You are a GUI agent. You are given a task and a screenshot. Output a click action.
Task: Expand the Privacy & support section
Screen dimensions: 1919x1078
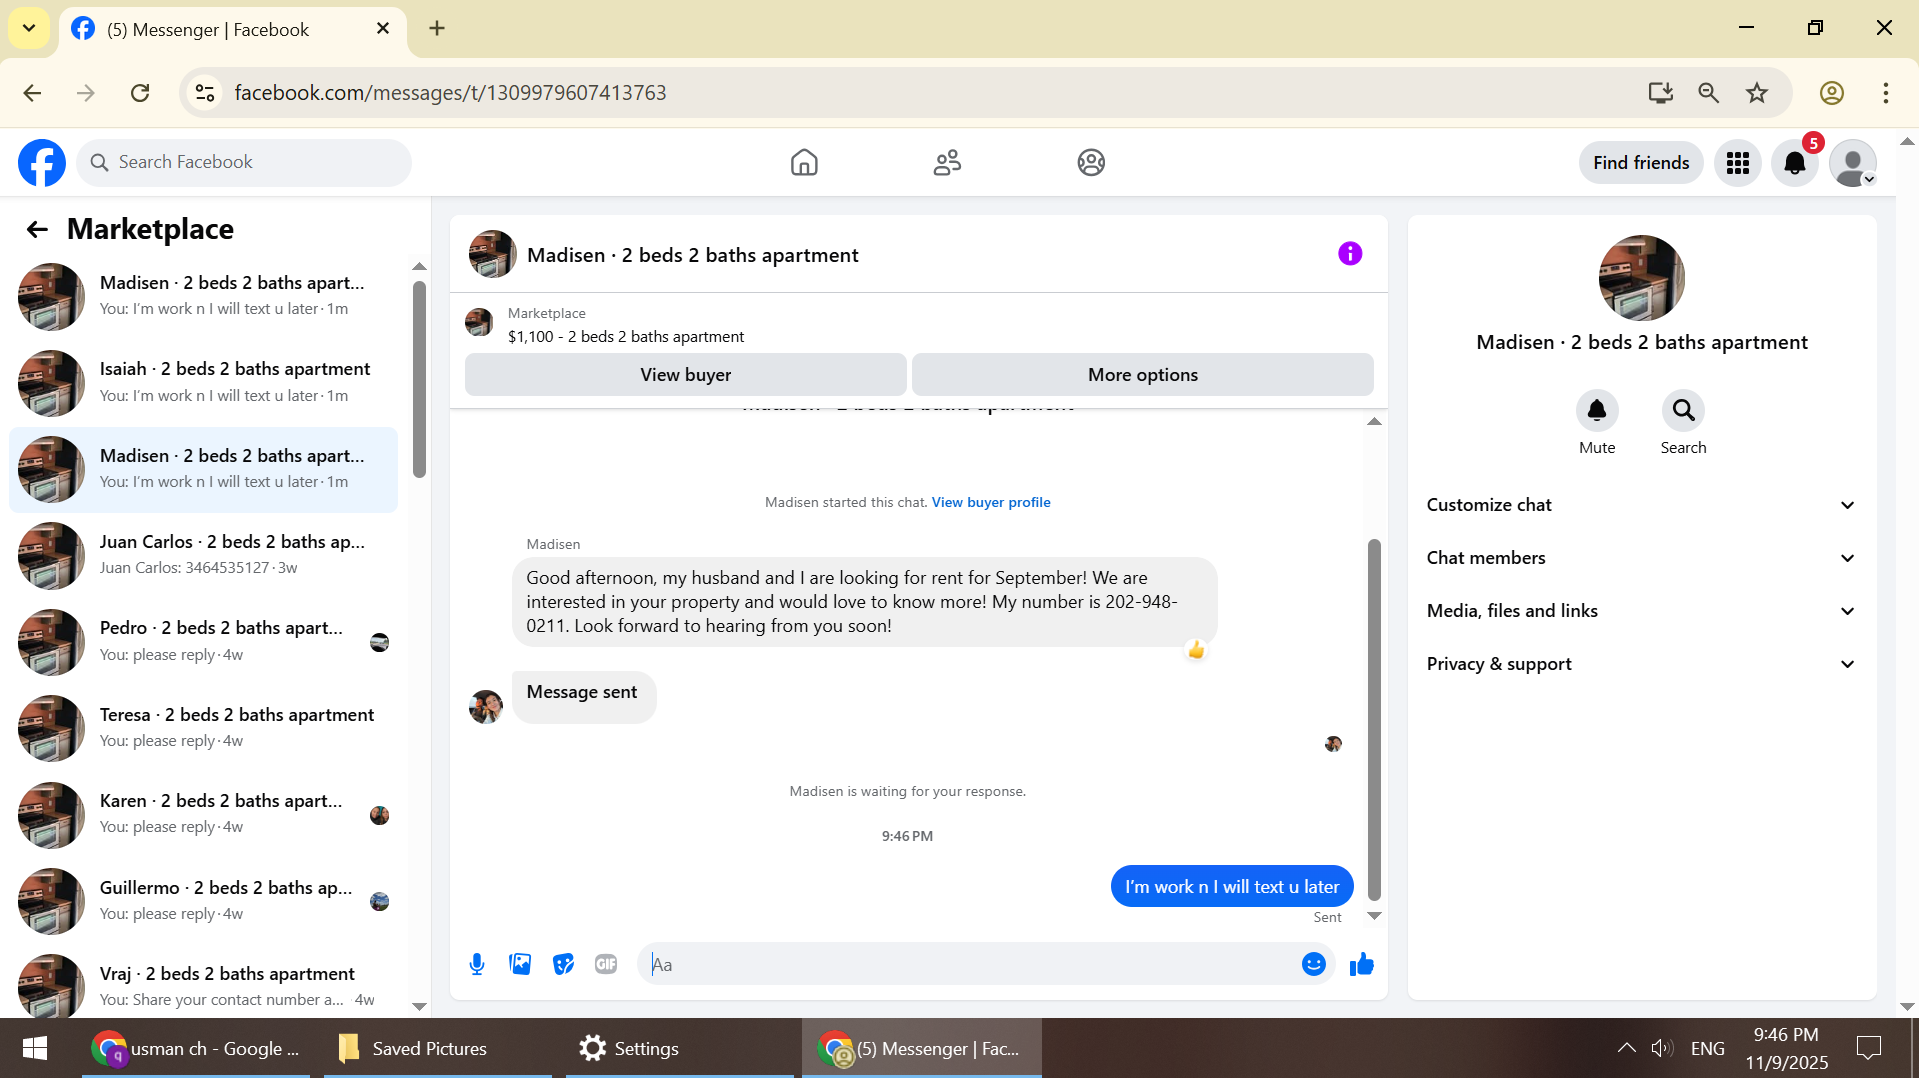1642,664
